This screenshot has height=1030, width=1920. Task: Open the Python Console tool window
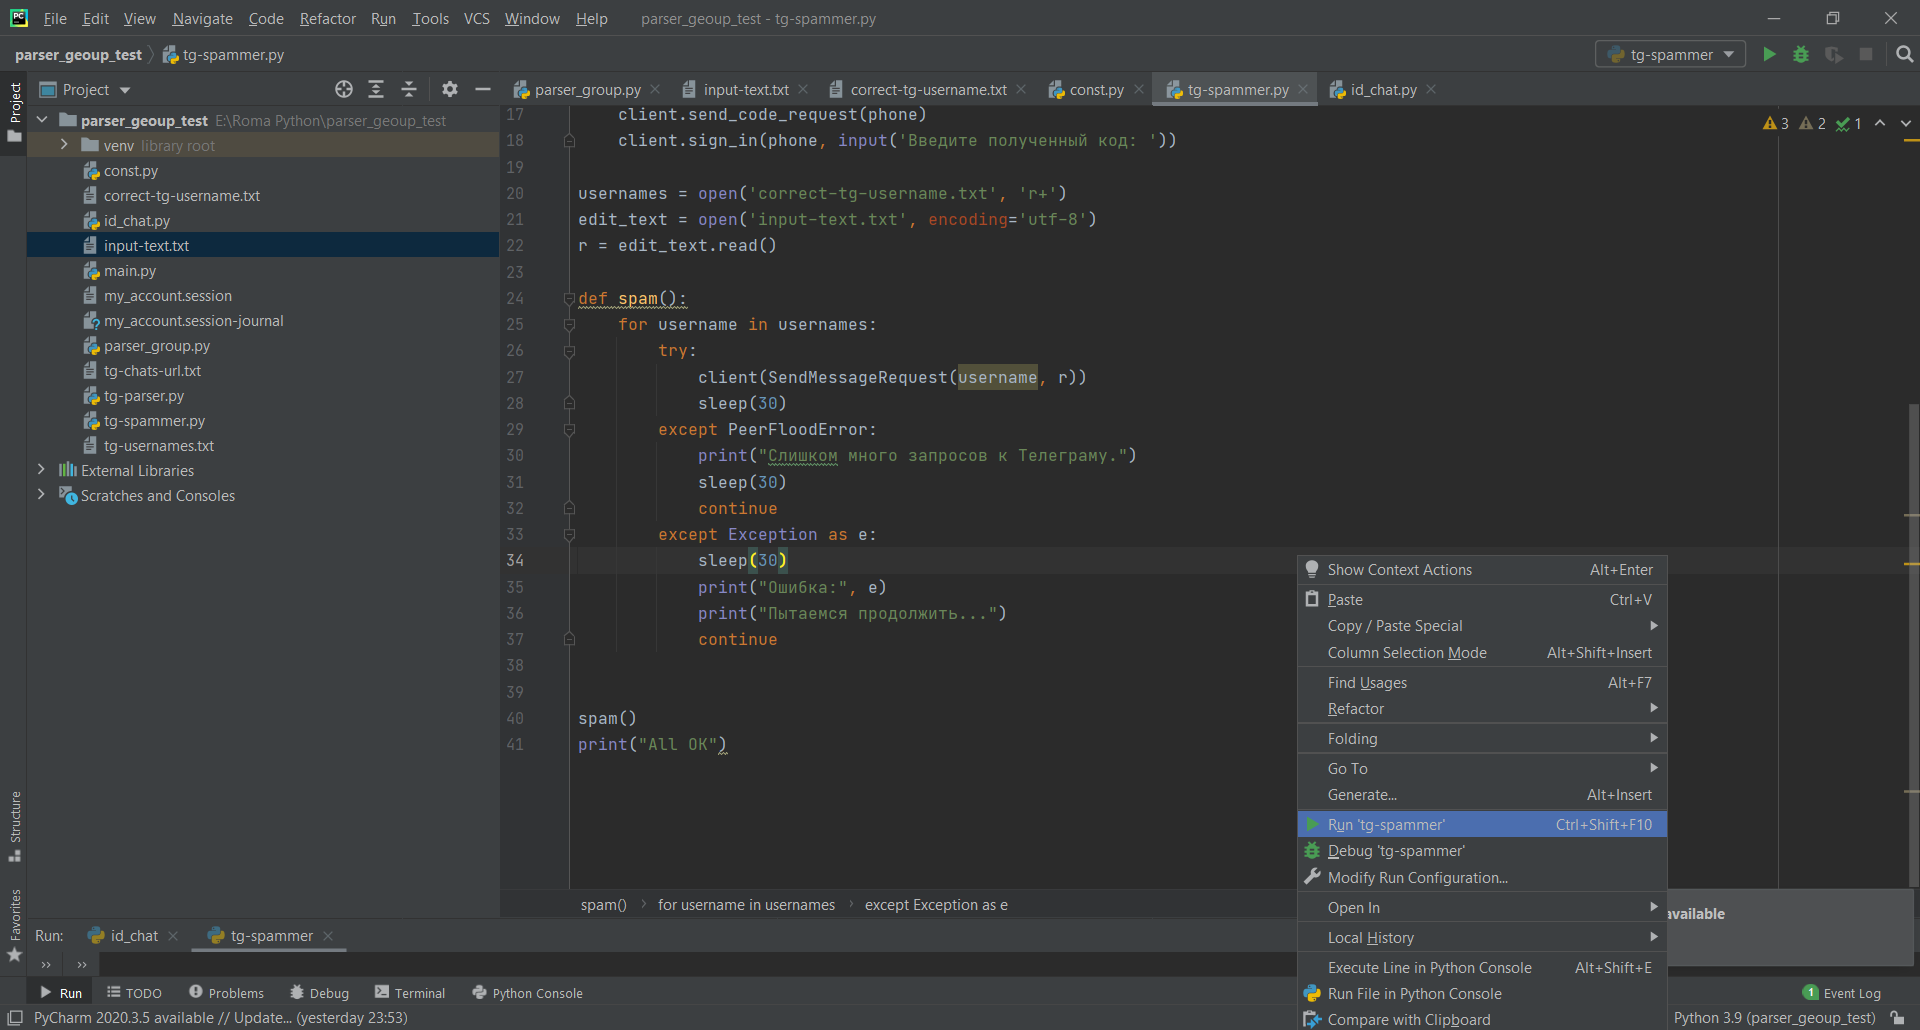527,993
